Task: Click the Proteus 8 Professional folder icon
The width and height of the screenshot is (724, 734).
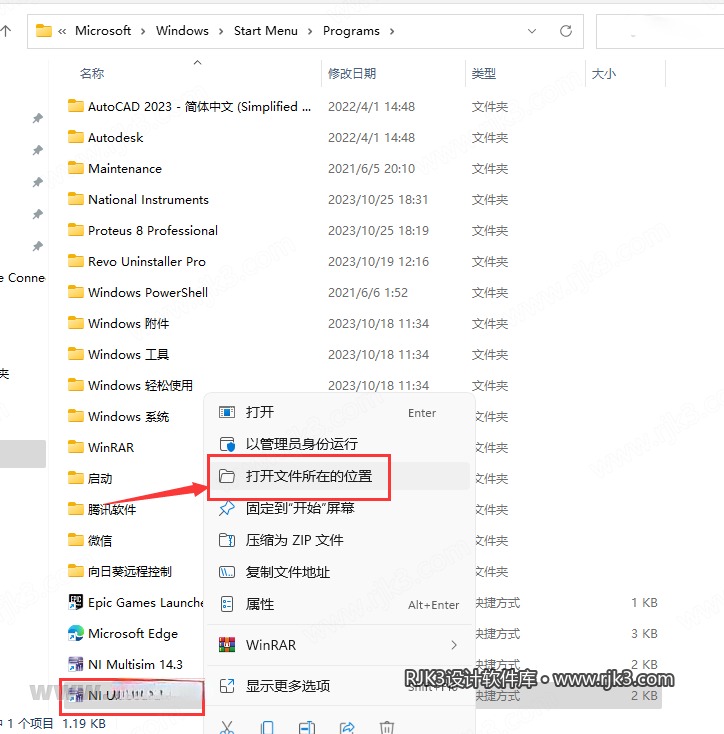Action: click(76, 230)
